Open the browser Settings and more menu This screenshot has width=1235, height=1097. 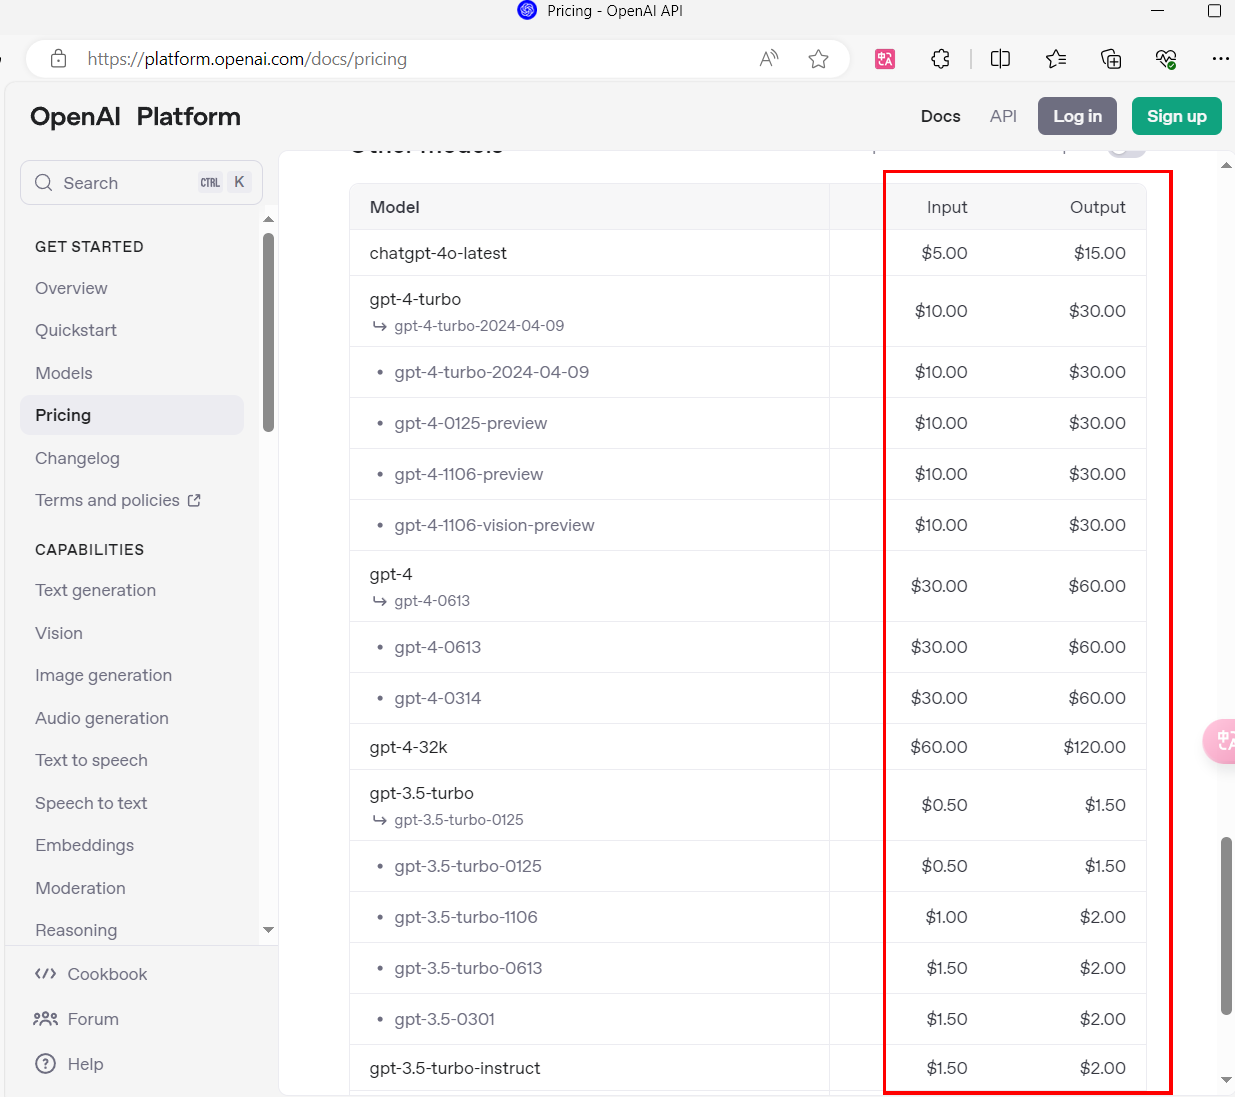click(1220, 59)
